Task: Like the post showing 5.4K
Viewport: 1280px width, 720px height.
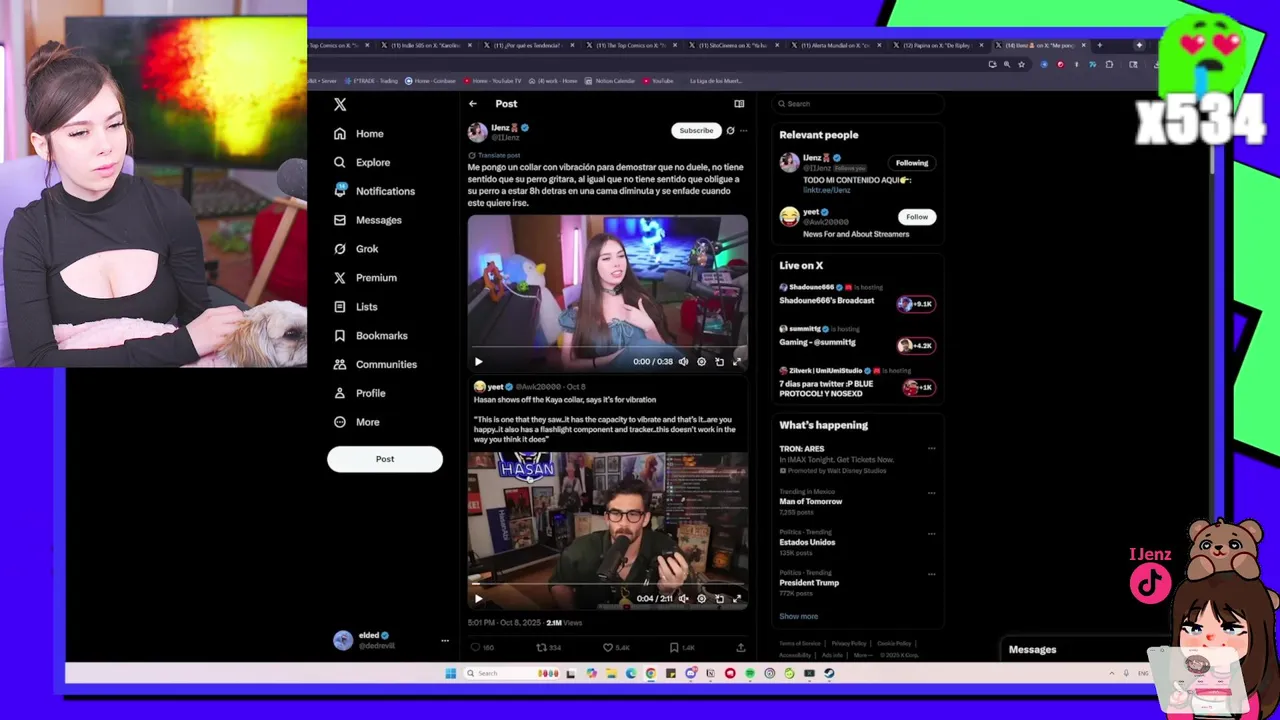Action: click(x=607, y=648)
